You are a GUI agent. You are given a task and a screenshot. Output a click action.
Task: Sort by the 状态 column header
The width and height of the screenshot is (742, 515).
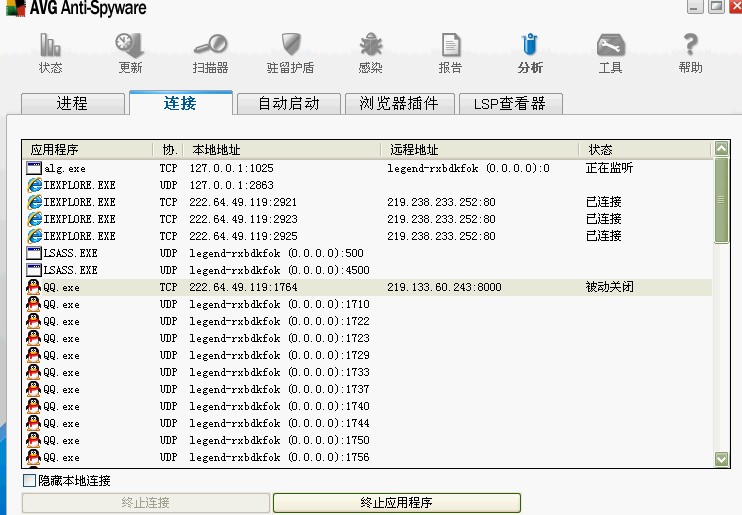645,150
